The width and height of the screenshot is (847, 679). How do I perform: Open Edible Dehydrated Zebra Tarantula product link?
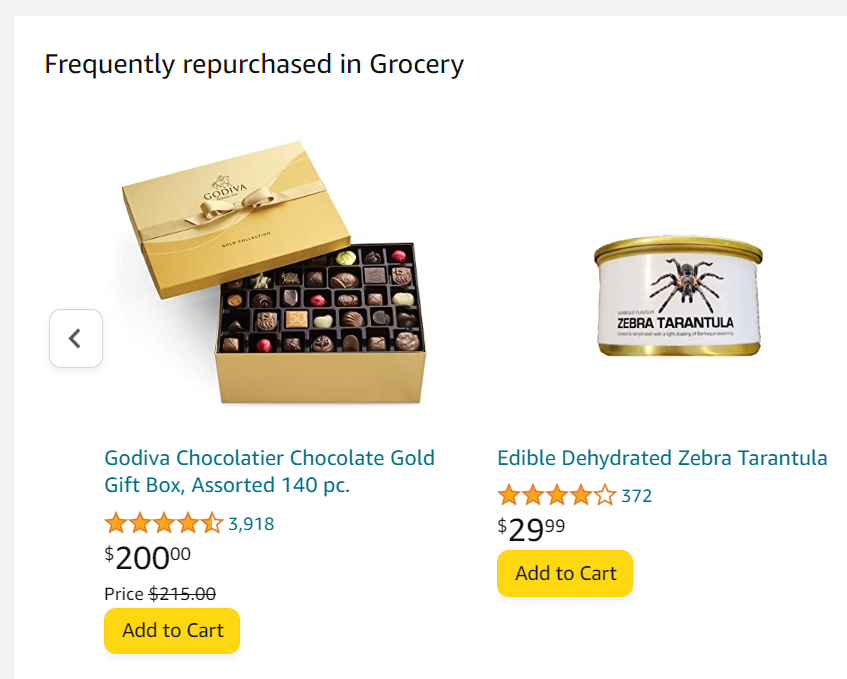click(662, 458)
